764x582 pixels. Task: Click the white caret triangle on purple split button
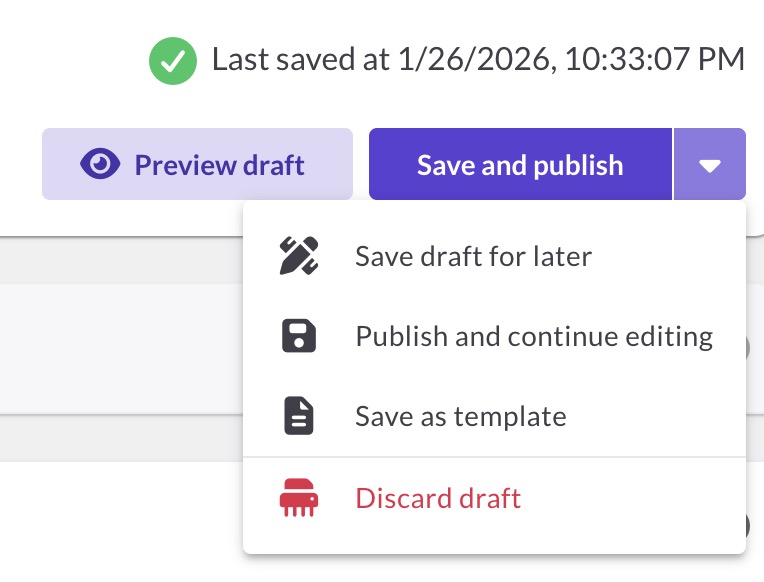(709, 166)
